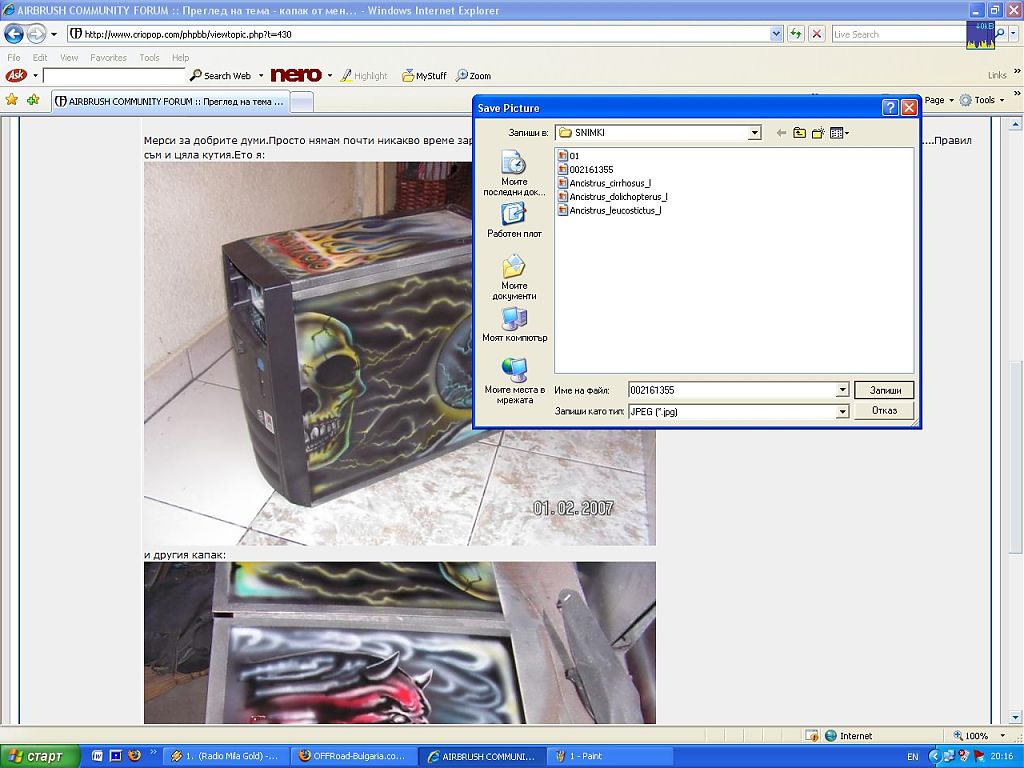Switch to Radio Mila Gold taskbar item
The image size is (1024, 768).
pos(224,756)
